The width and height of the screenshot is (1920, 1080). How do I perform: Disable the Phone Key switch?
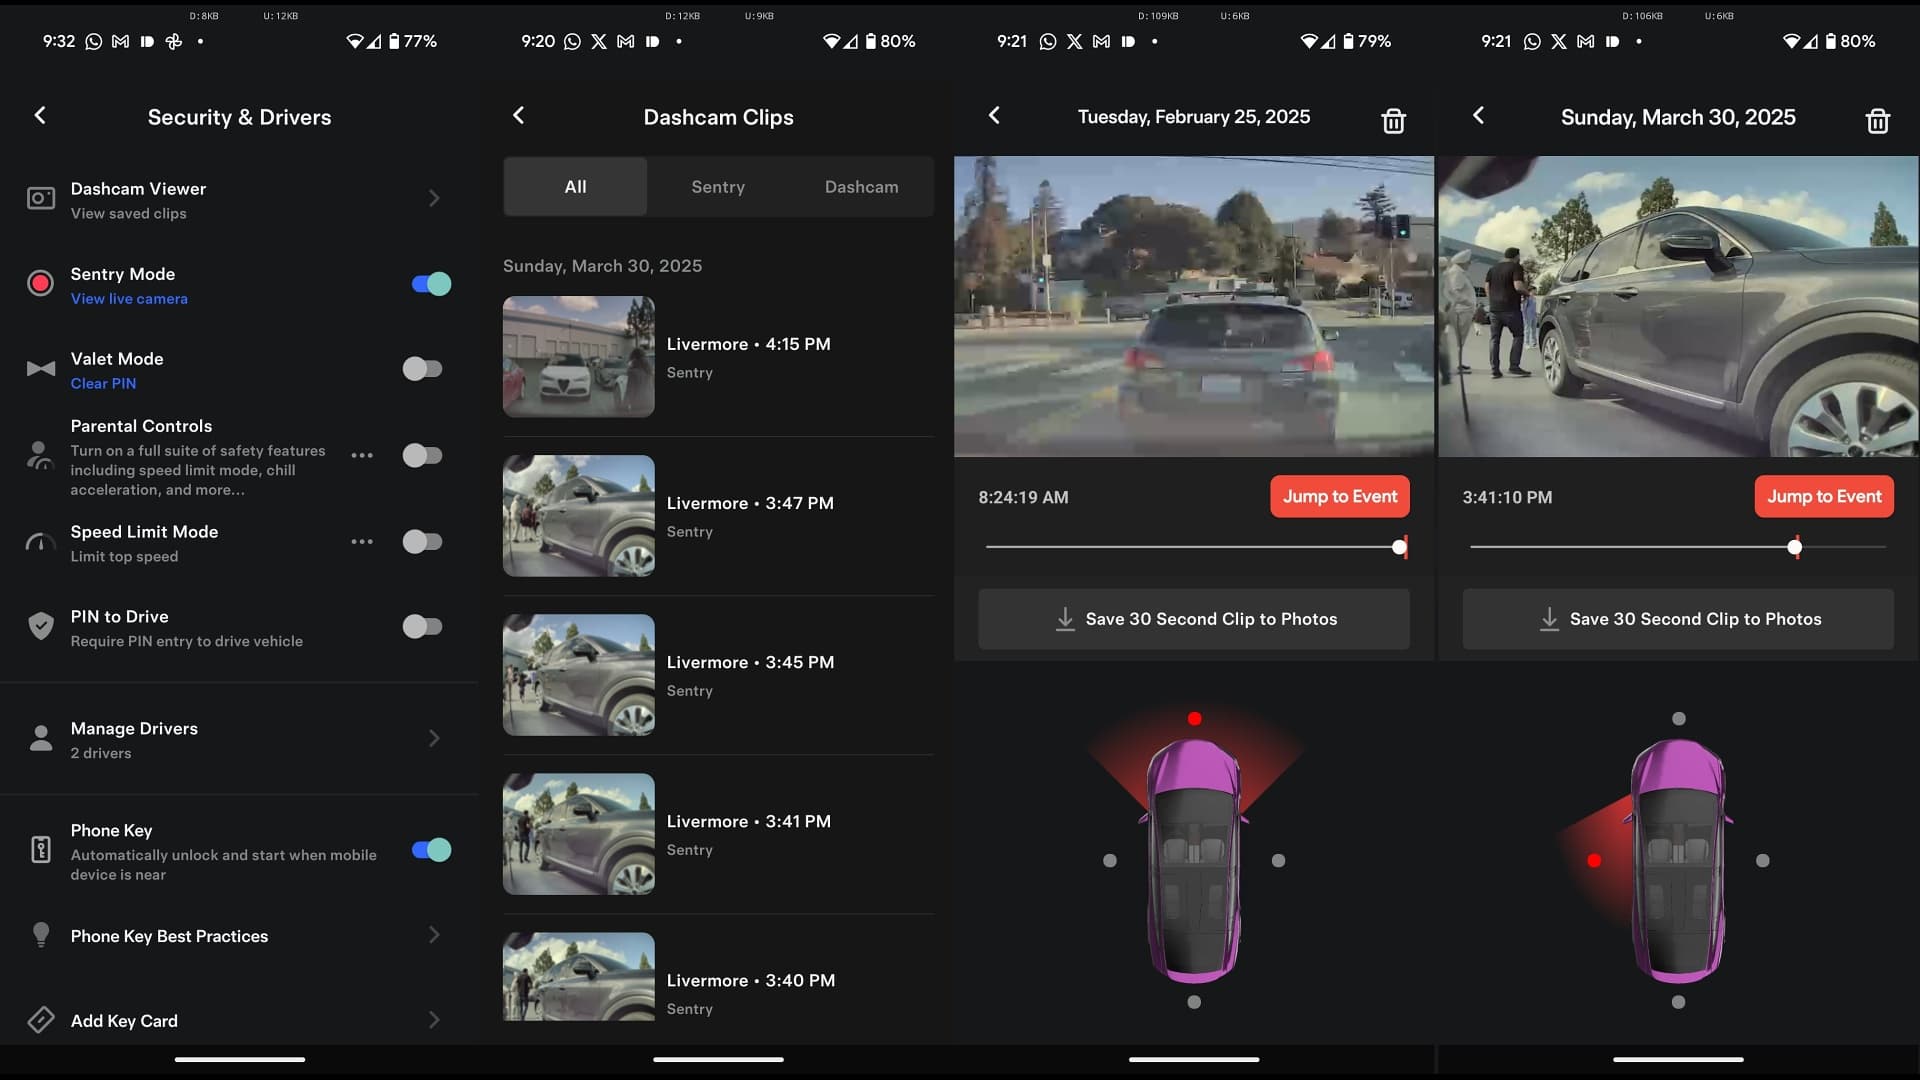point(431,850)
